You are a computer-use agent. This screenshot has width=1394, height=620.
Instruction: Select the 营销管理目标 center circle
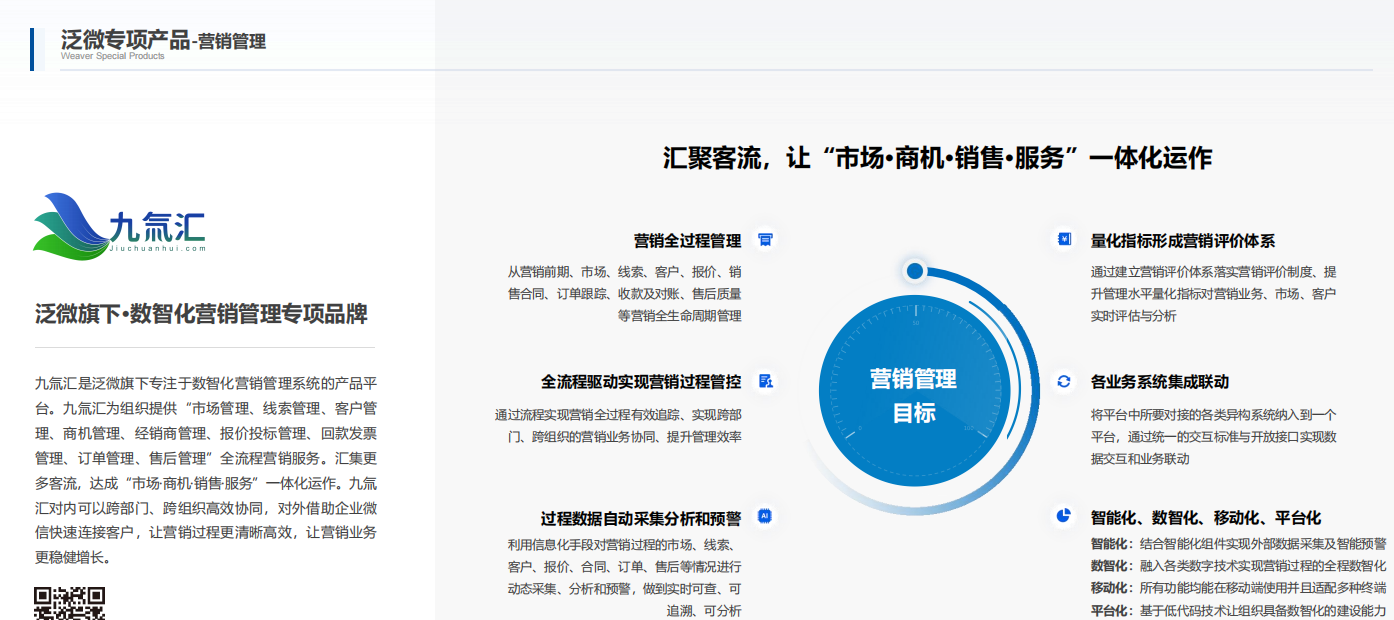(x=913, y=395)
